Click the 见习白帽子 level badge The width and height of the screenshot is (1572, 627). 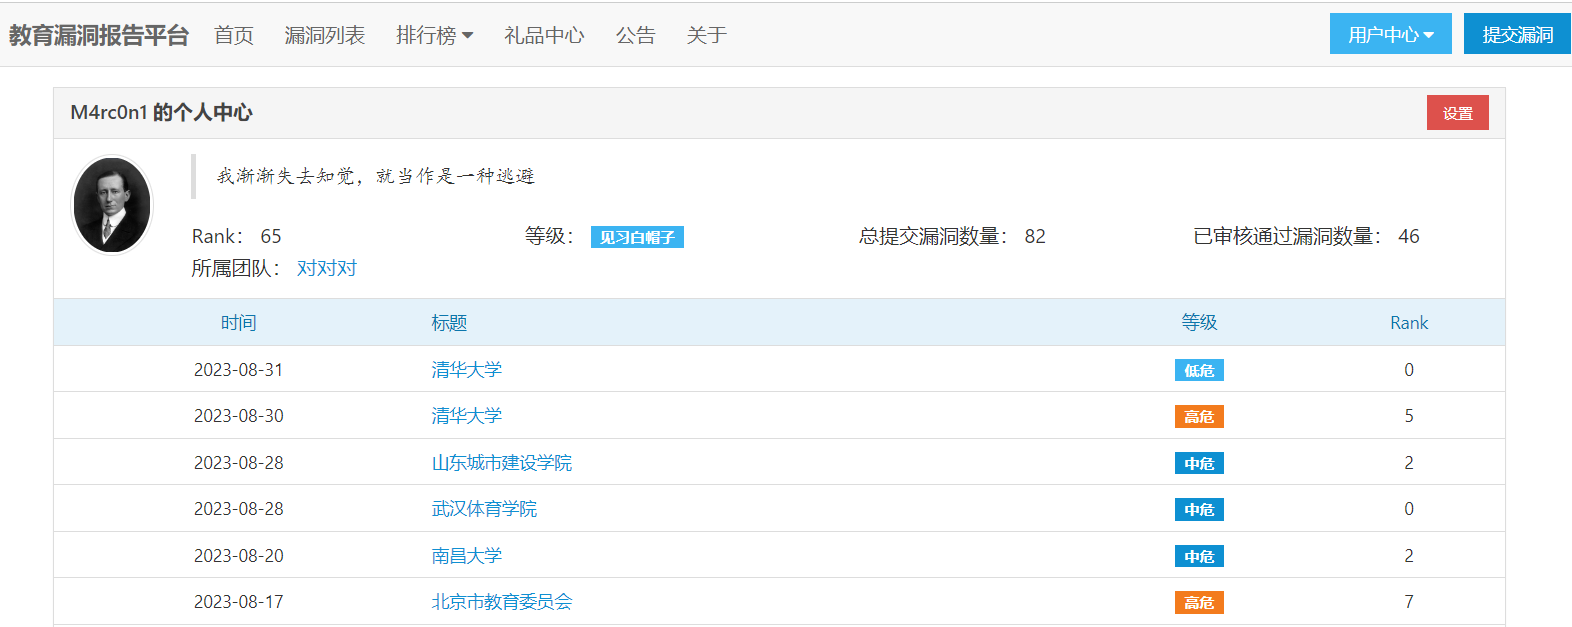(637, 237)
